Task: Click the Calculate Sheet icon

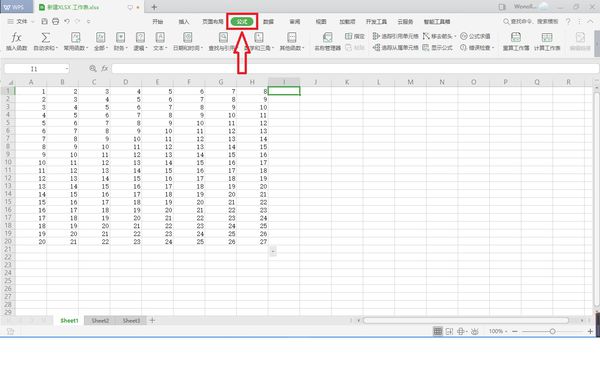Action: tap(547, 37)
